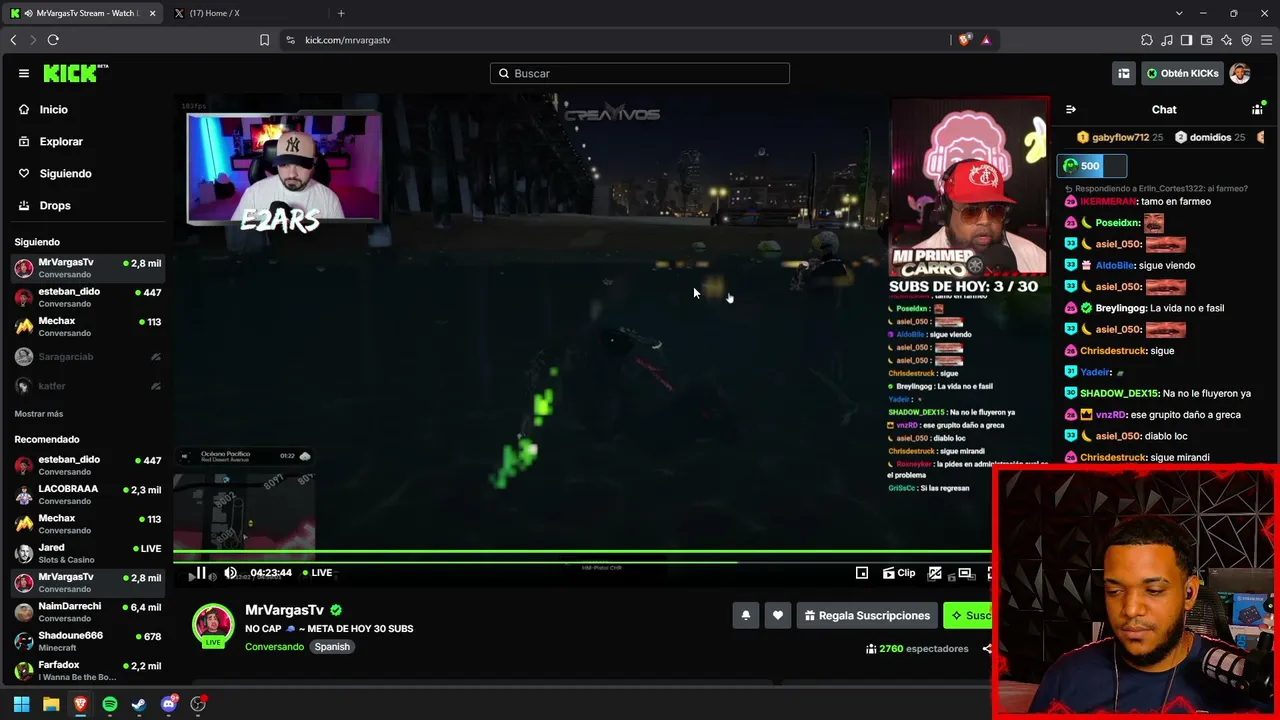
Task: Select the MrVargasTv Stream browser tab
Action: click(84, 13)
